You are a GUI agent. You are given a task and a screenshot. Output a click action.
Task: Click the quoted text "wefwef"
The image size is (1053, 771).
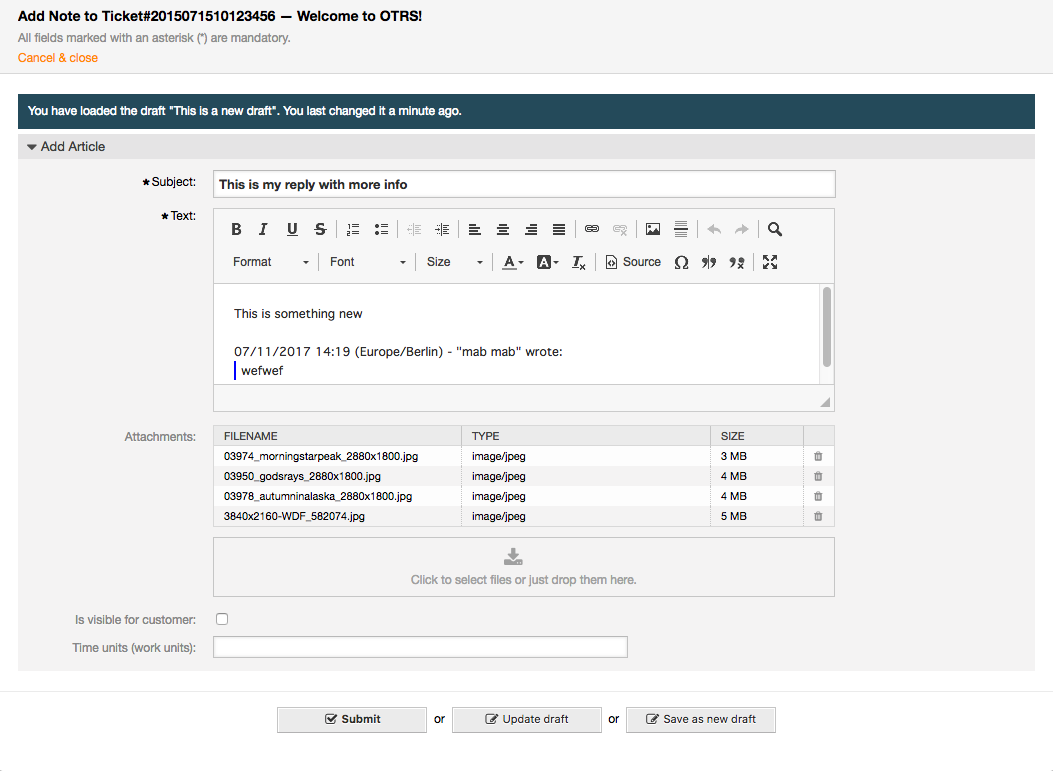[x=262, y=371]
